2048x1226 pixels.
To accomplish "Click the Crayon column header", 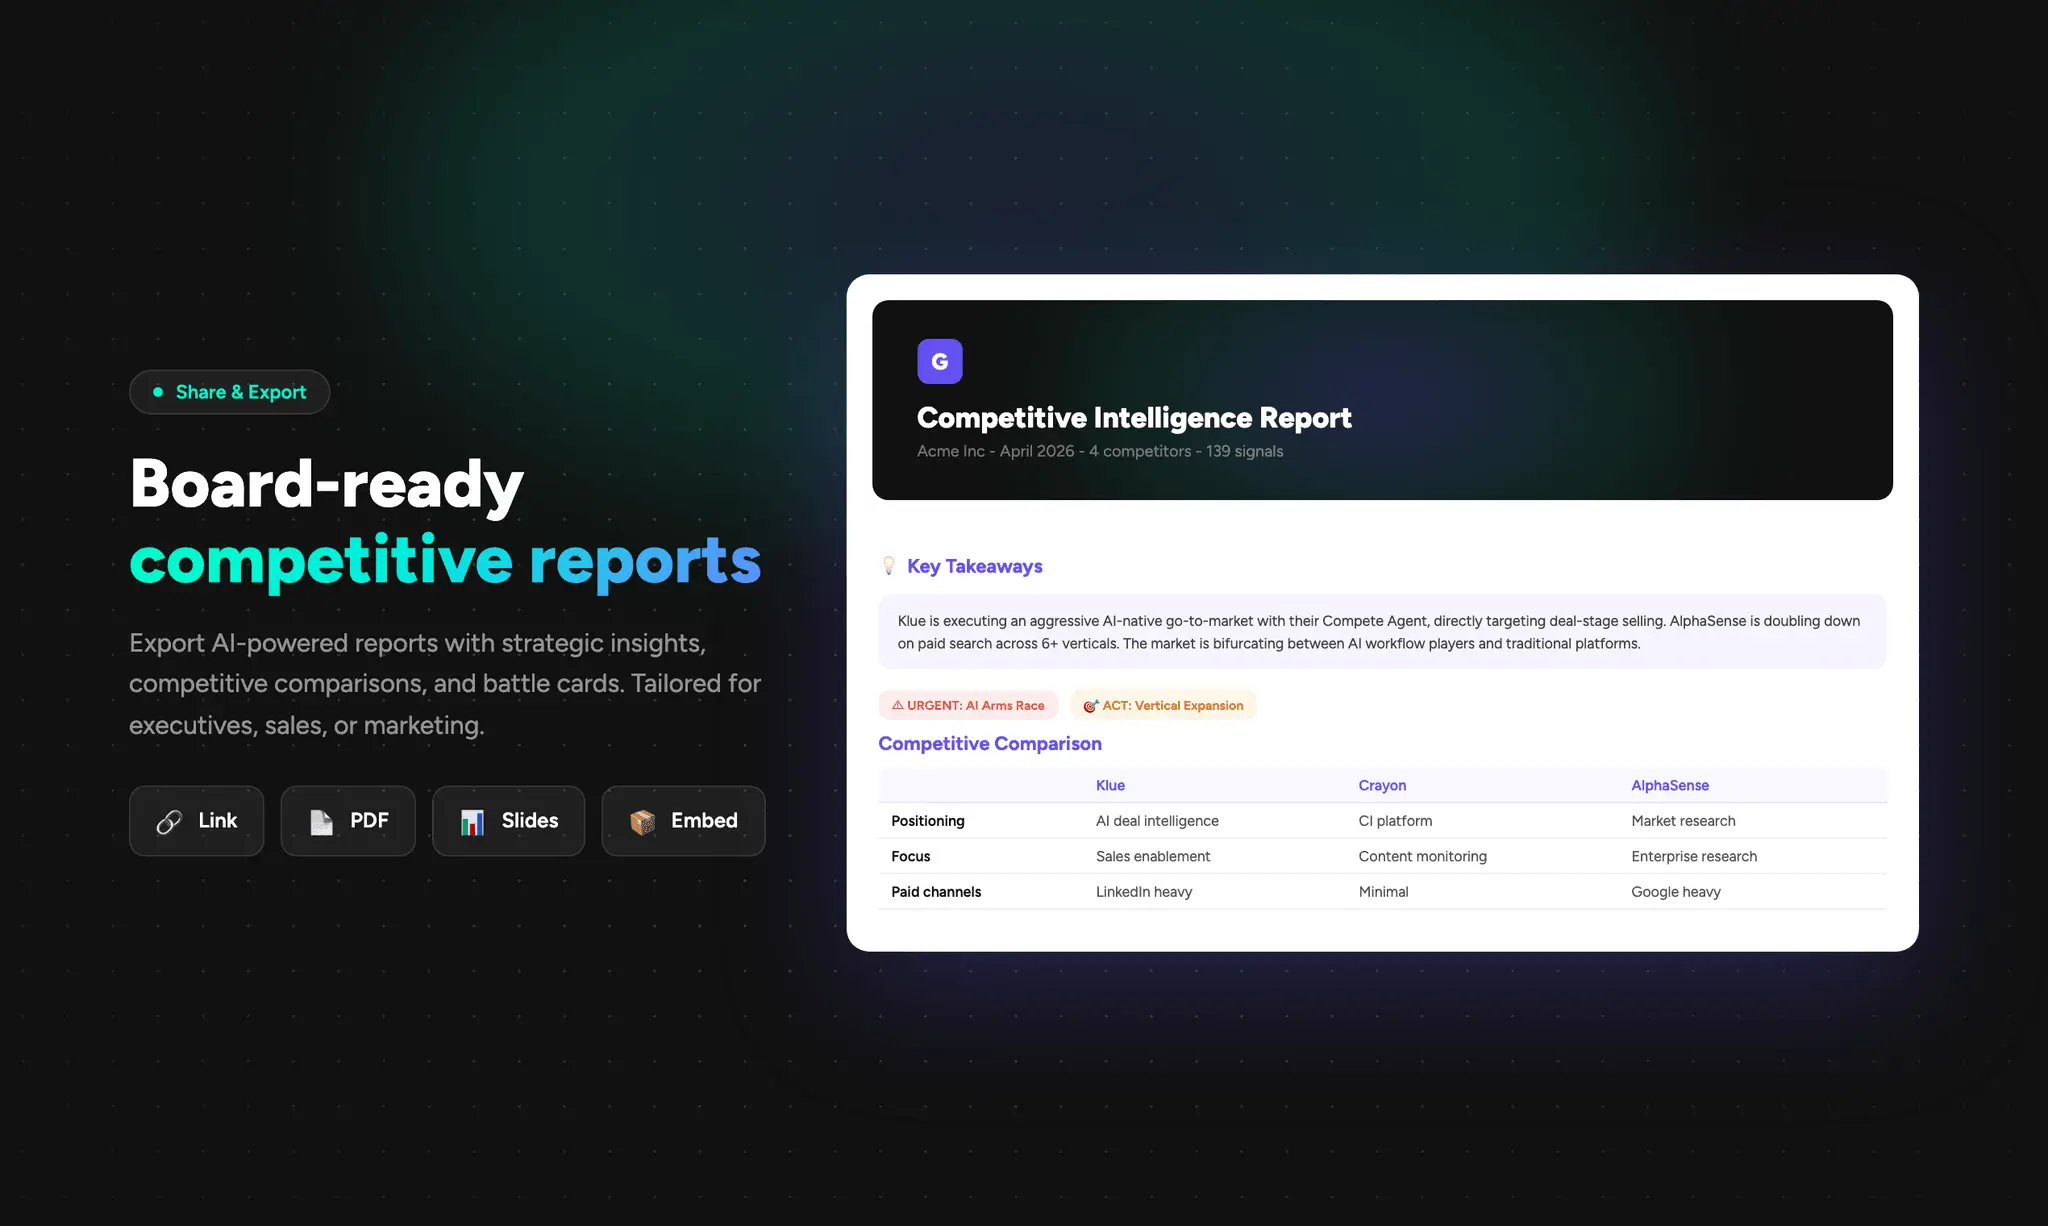I will 1382,785.
